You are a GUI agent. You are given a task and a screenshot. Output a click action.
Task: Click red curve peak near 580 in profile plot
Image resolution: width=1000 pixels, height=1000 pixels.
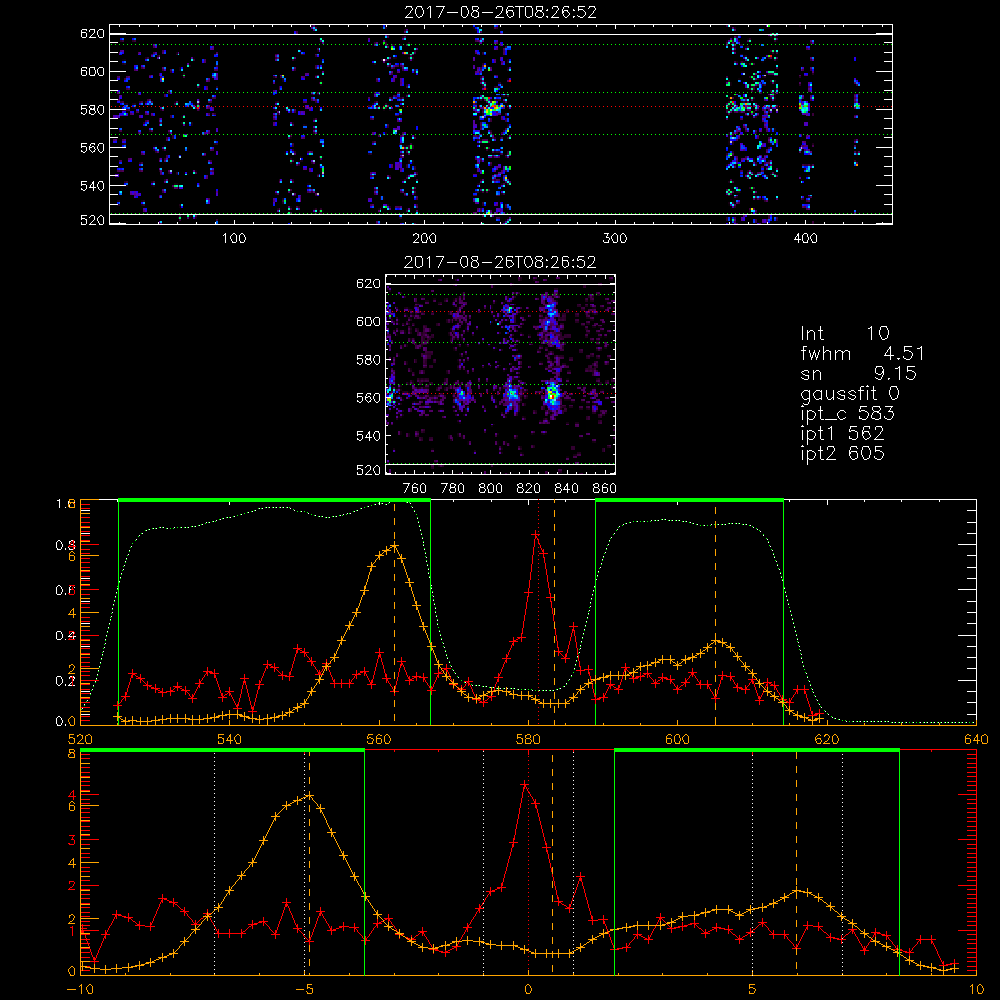[x=536, y=534]
